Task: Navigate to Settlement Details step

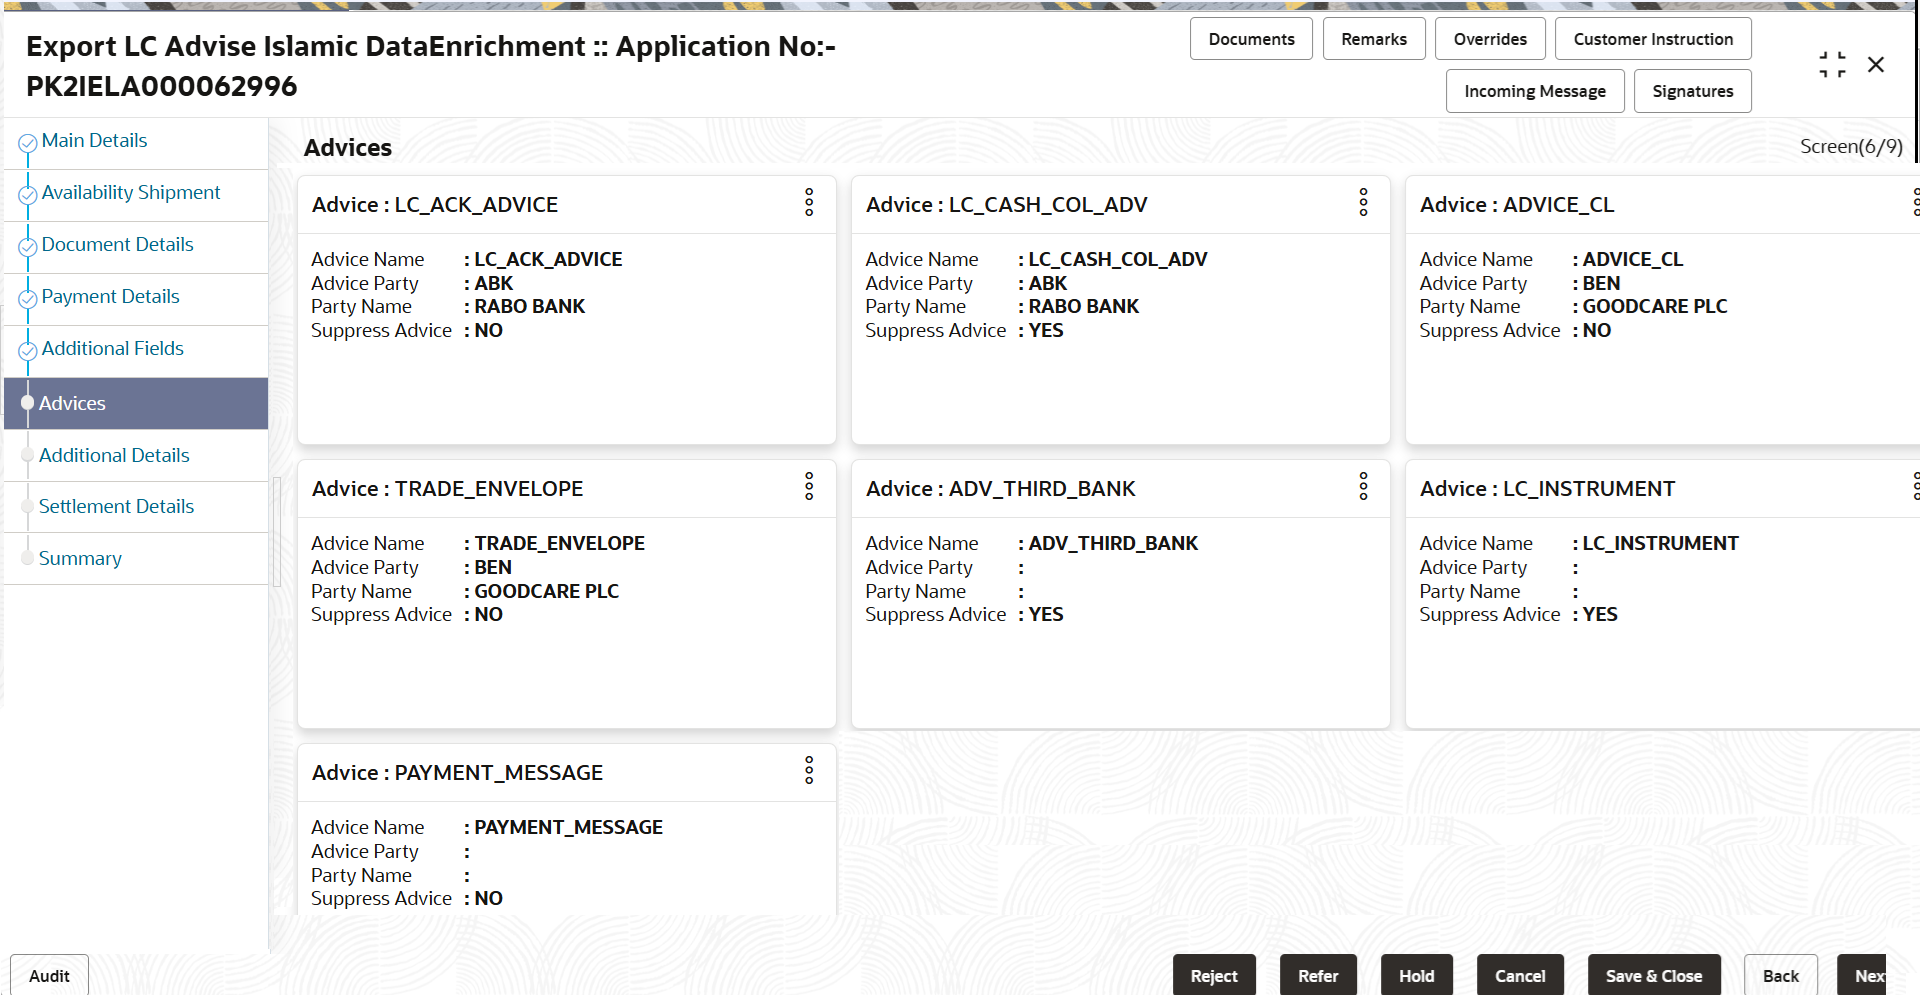Action: click(x=116, y=507)
